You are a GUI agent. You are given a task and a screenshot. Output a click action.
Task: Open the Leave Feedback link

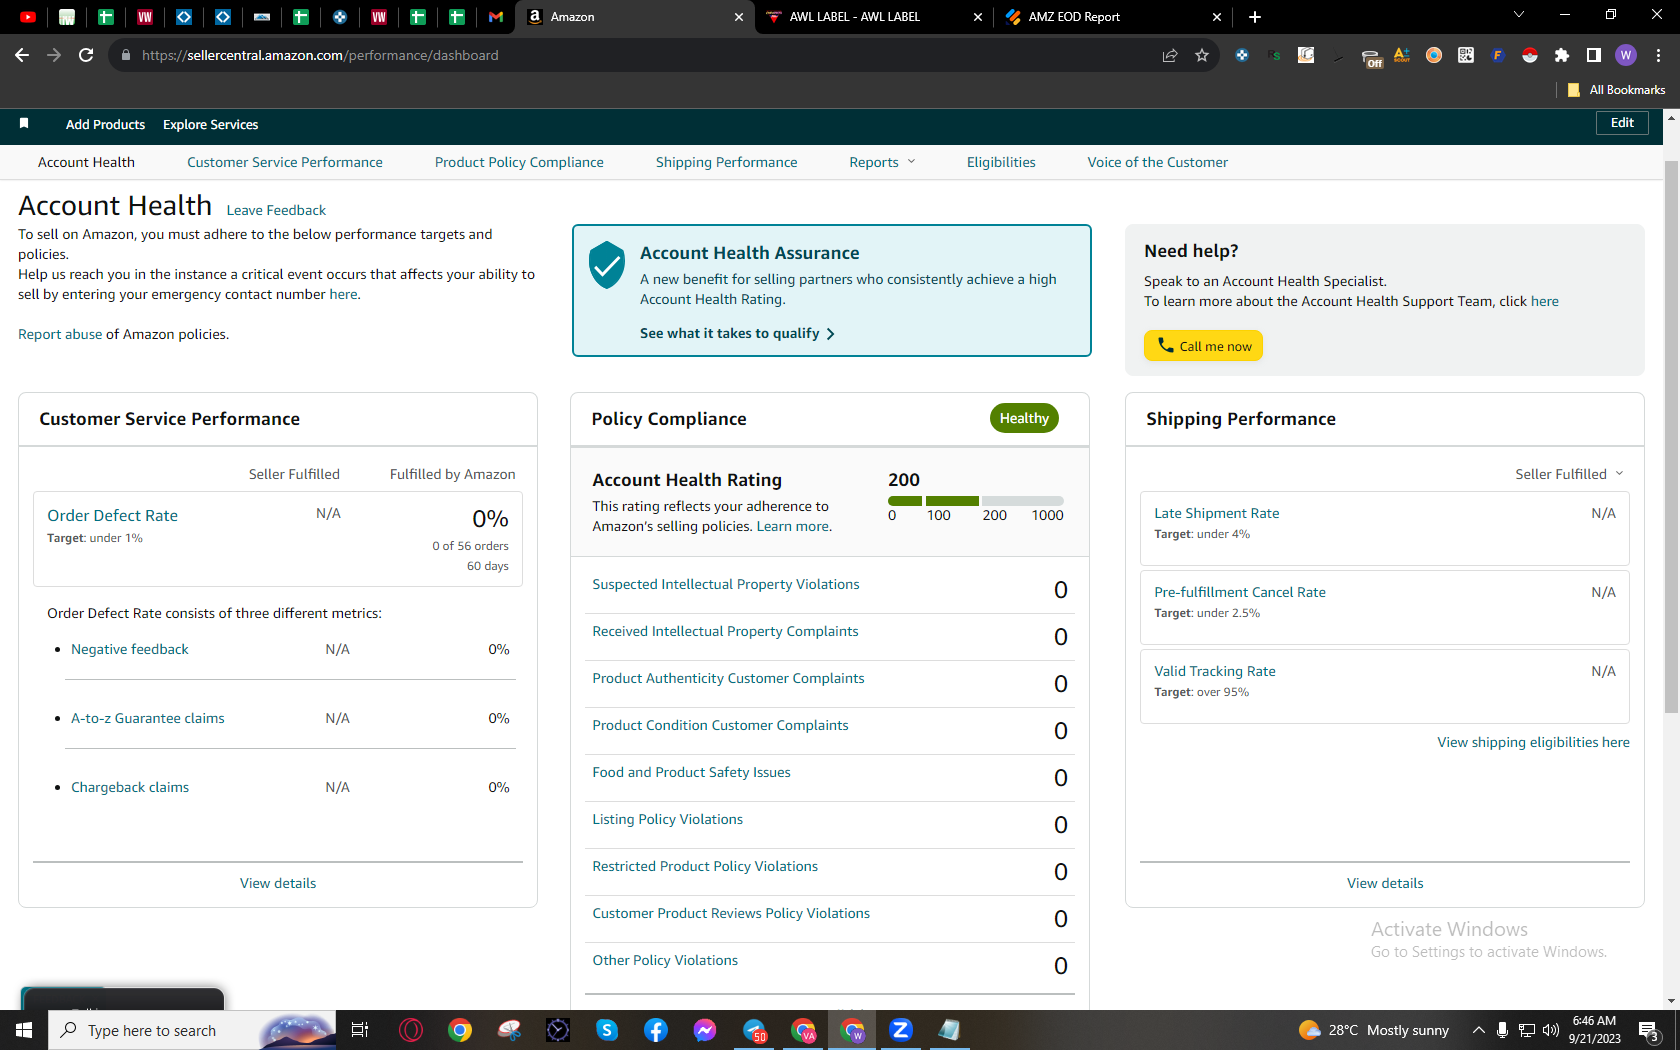pos(276,210)
